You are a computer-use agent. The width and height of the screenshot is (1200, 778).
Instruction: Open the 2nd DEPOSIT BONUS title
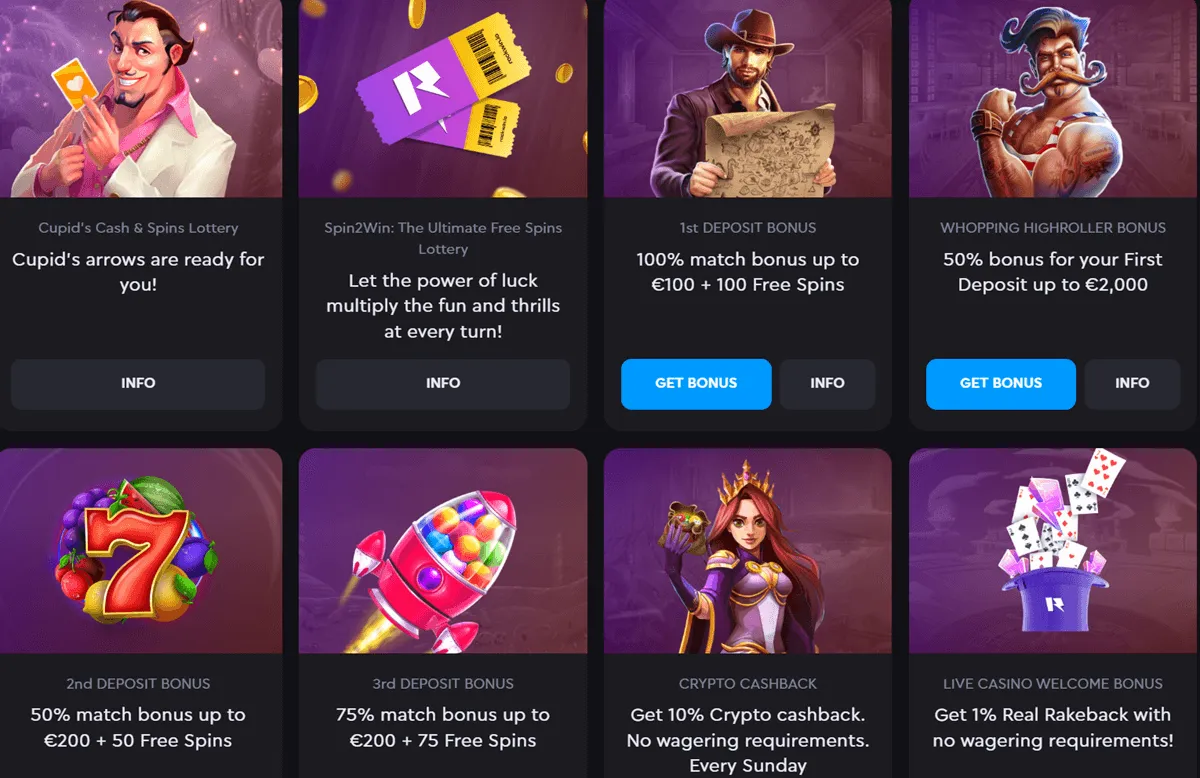coord(138,684)
